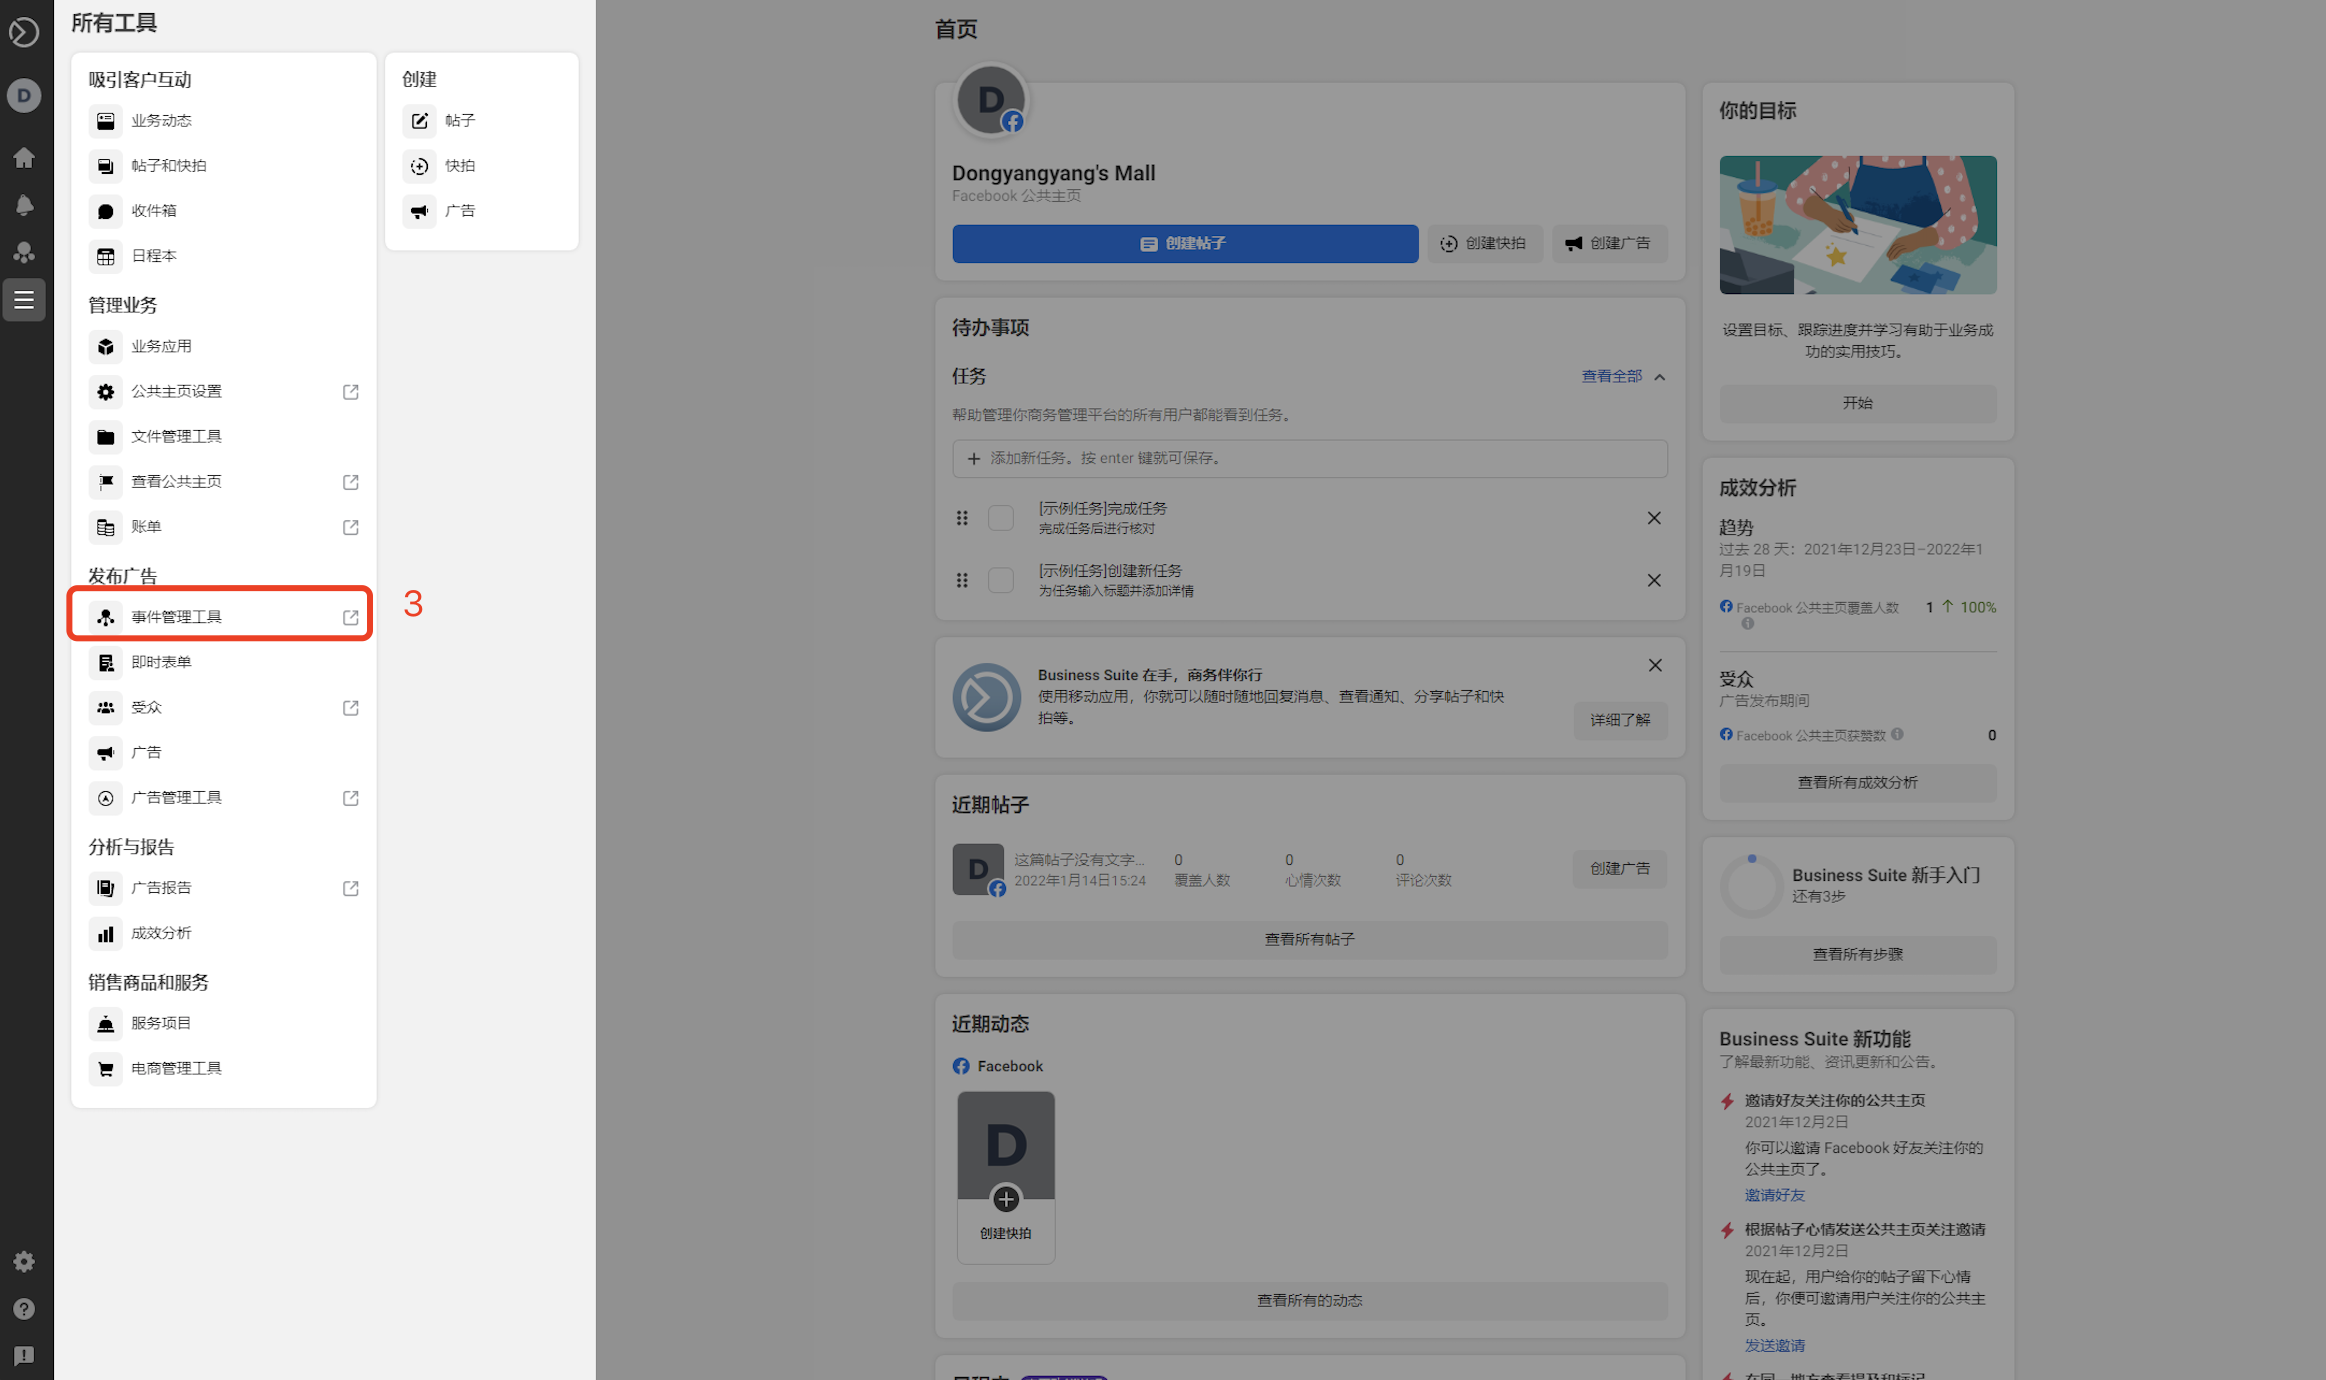Click 邀请好友 link

coord(1775,1195)
